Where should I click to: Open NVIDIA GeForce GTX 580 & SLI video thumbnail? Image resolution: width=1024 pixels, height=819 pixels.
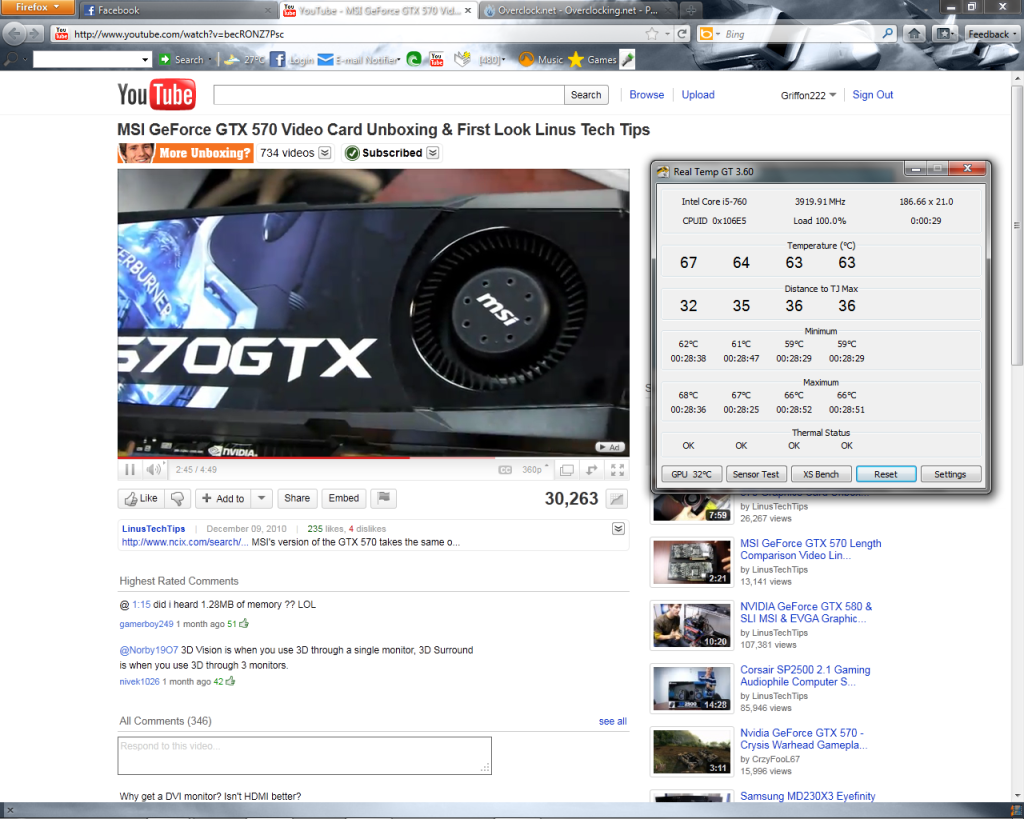[692, 625]
